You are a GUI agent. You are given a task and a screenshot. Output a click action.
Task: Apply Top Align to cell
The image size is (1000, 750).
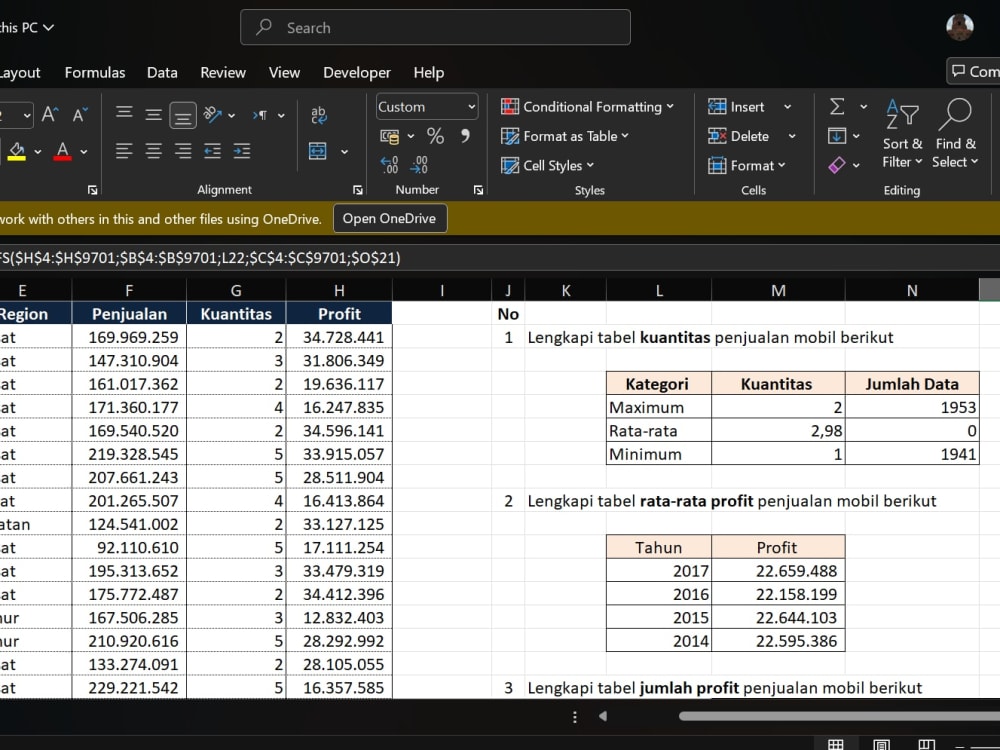click(124, 114)
